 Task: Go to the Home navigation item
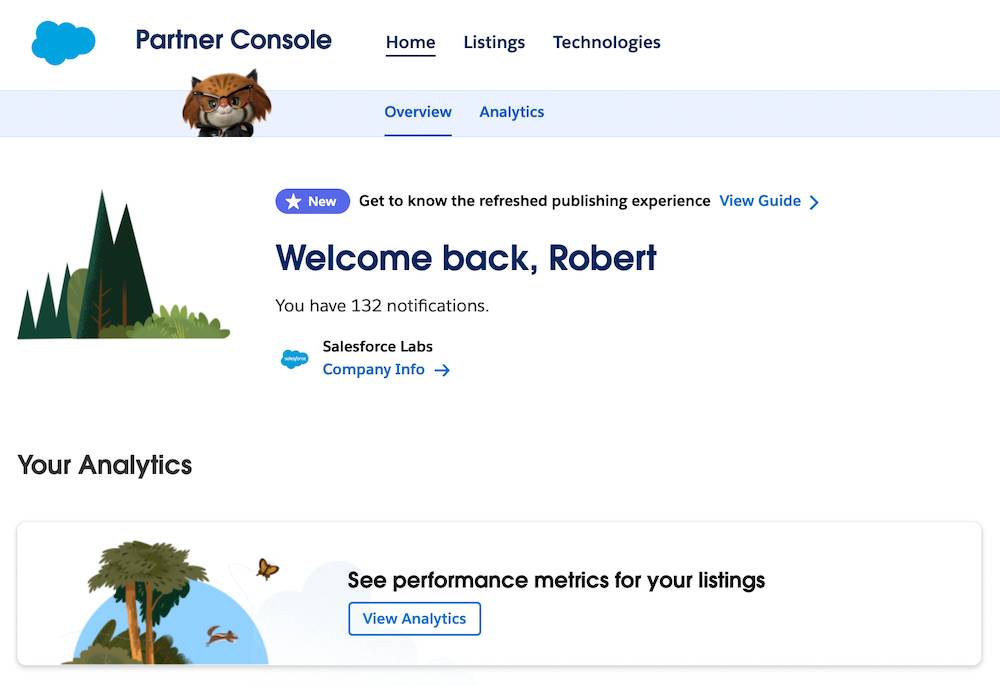tap(410, 42)
